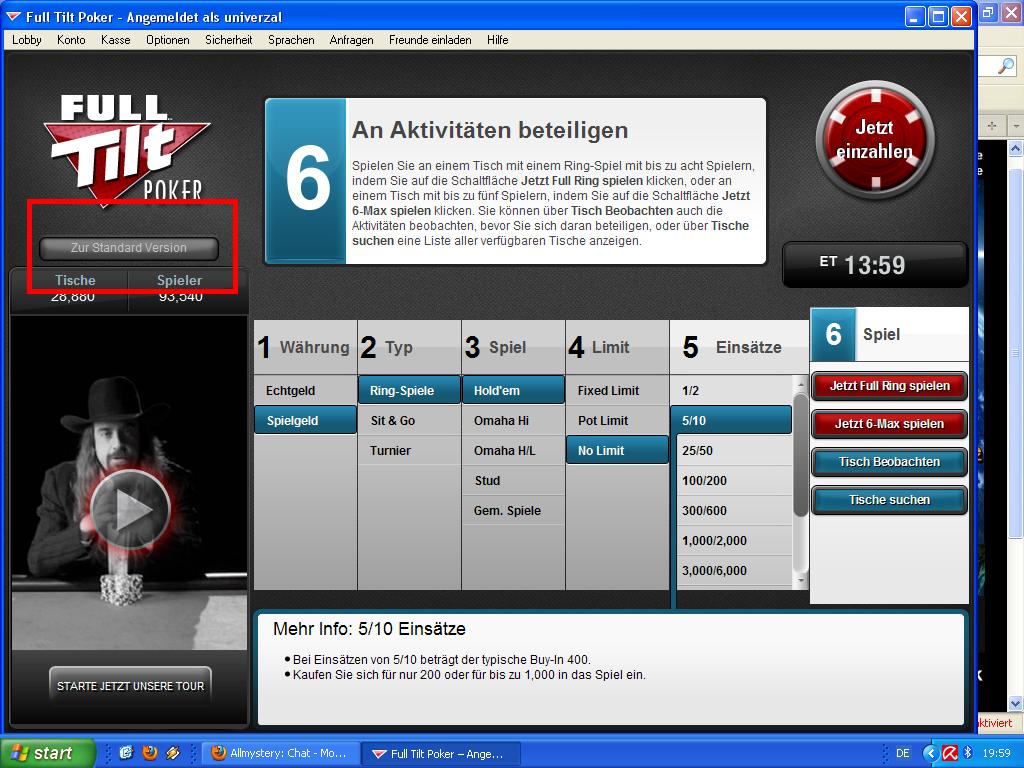Screen dimensions: 1024x768
Task: Click the Einsätze list scrollbar thumb
Action: [801, 455]
